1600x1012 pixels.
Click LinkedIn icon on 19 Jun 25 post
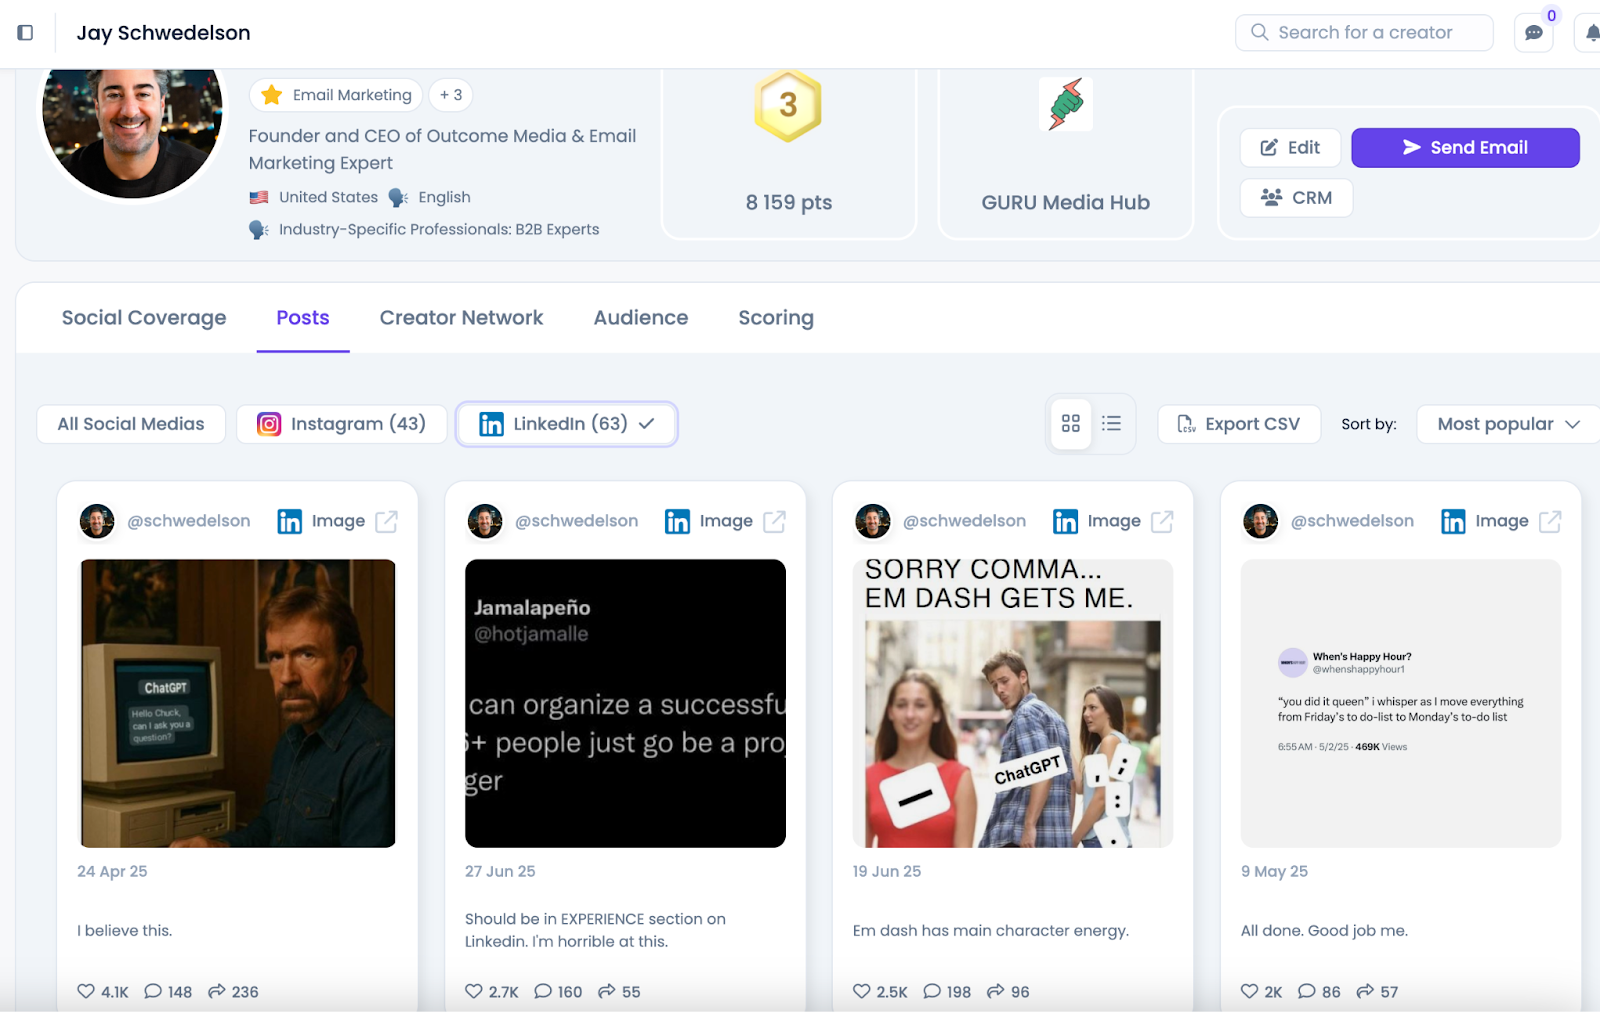1066,521
